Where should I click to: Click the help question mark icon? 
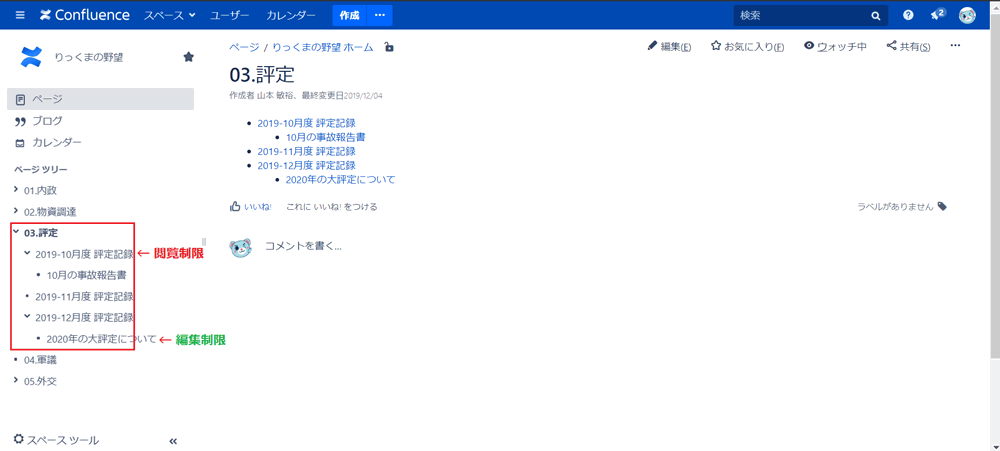click(908, 15)
